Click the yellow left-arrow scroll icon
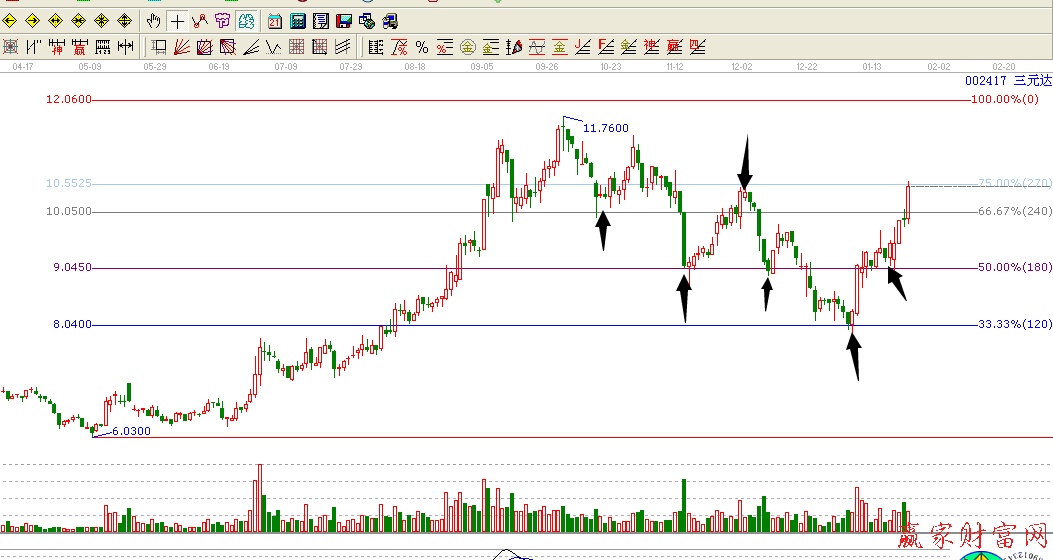 click(x=11, y=20)
